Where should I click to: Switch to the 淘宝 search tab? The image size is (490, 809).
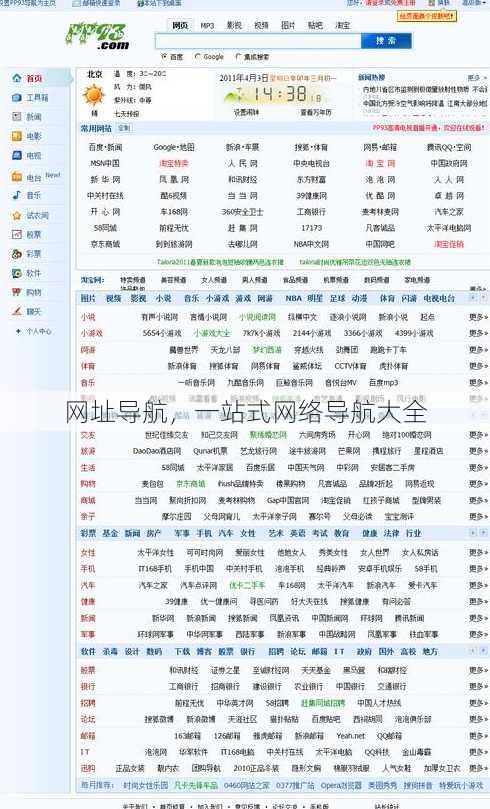[342, 25]
